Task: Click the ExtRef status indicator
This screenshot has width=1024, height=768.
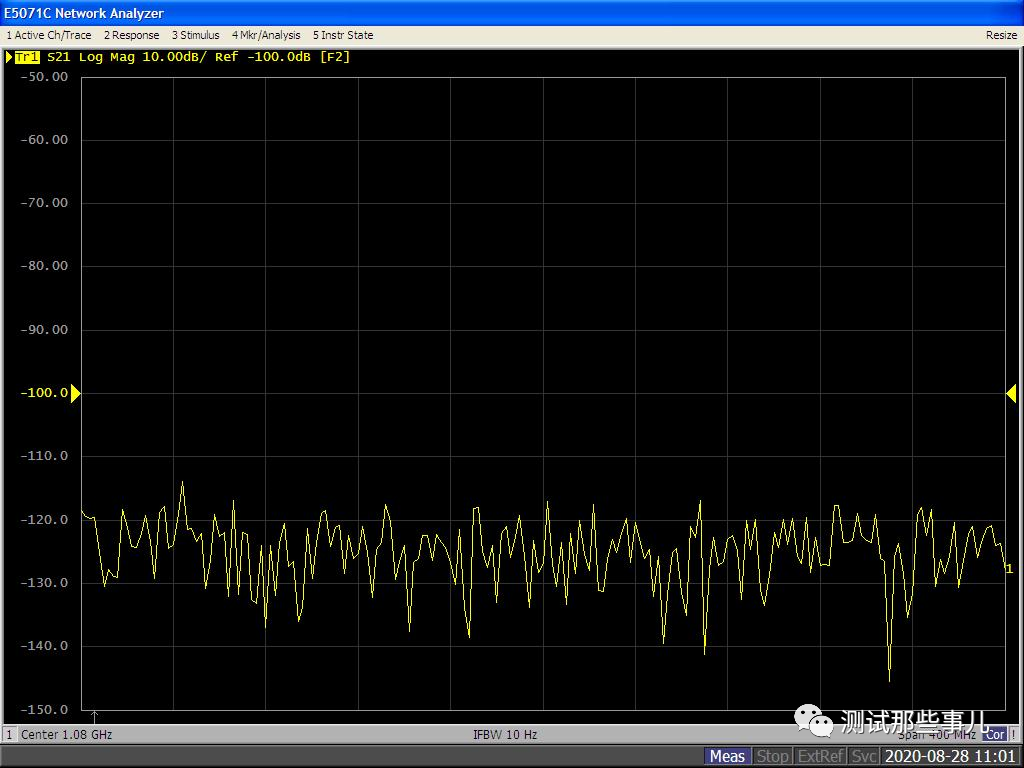Action: pyautogui.click(x=820, y=756)
